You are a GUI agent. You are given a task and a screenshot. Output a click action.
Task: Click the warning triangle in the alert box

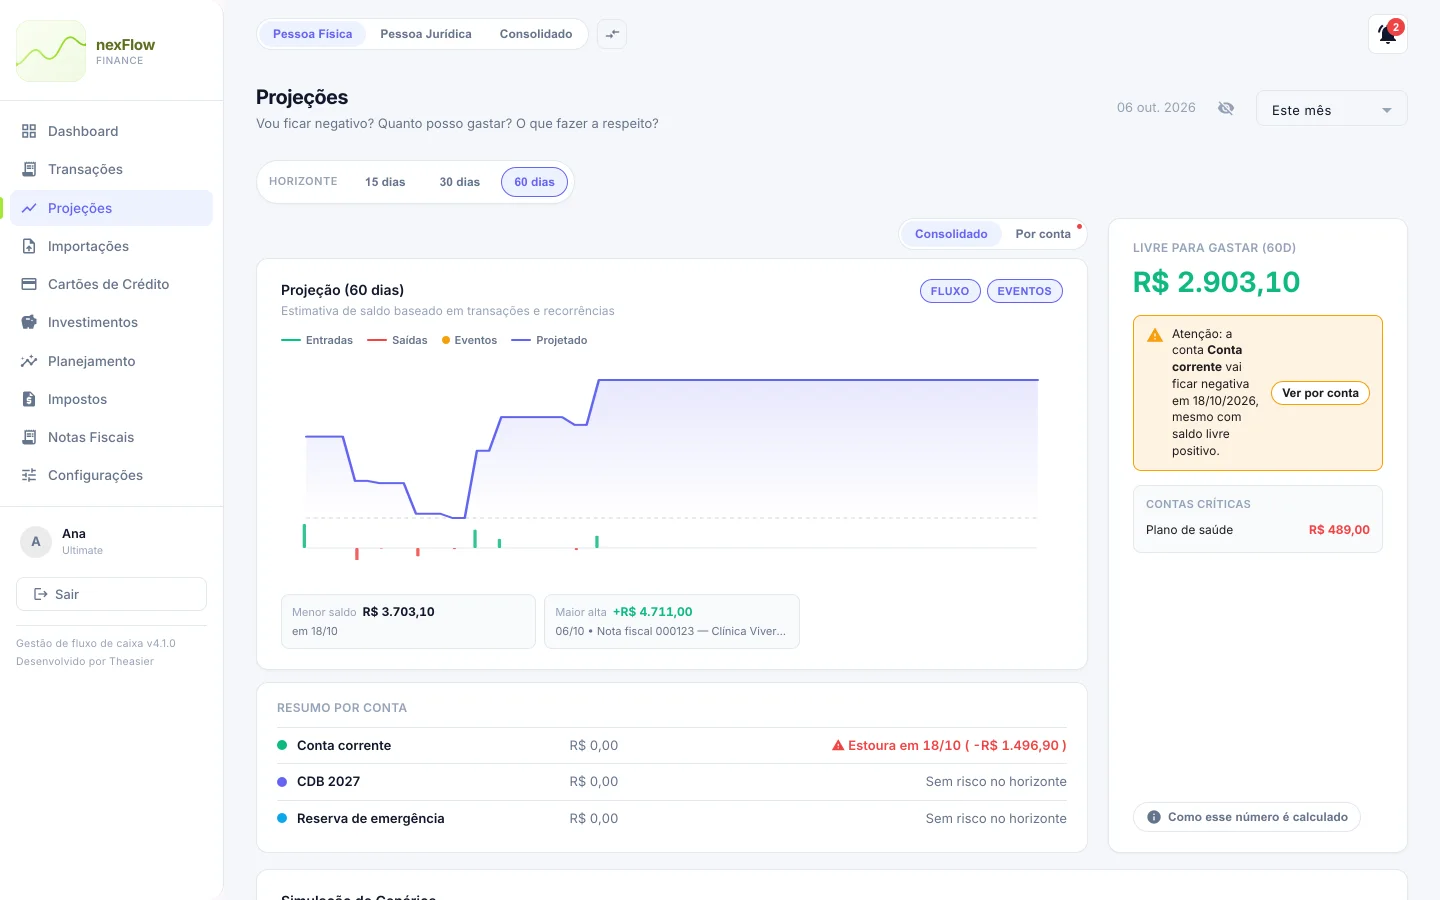click(1155, 335)
